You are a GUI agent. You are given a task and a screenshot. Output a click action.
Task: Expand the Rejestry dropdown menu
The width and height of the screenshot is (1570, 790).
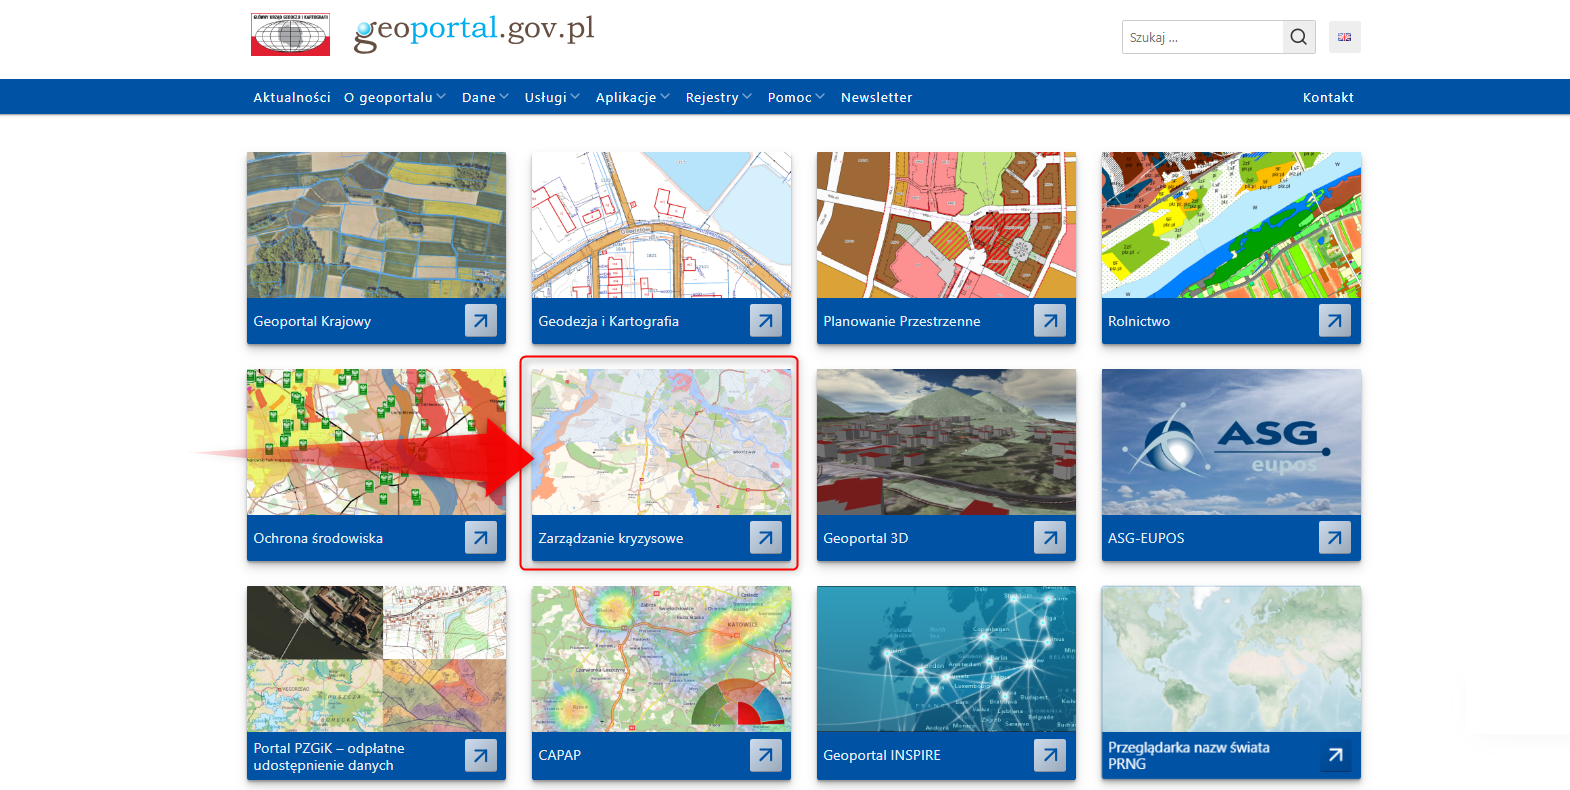click(718, 97)
